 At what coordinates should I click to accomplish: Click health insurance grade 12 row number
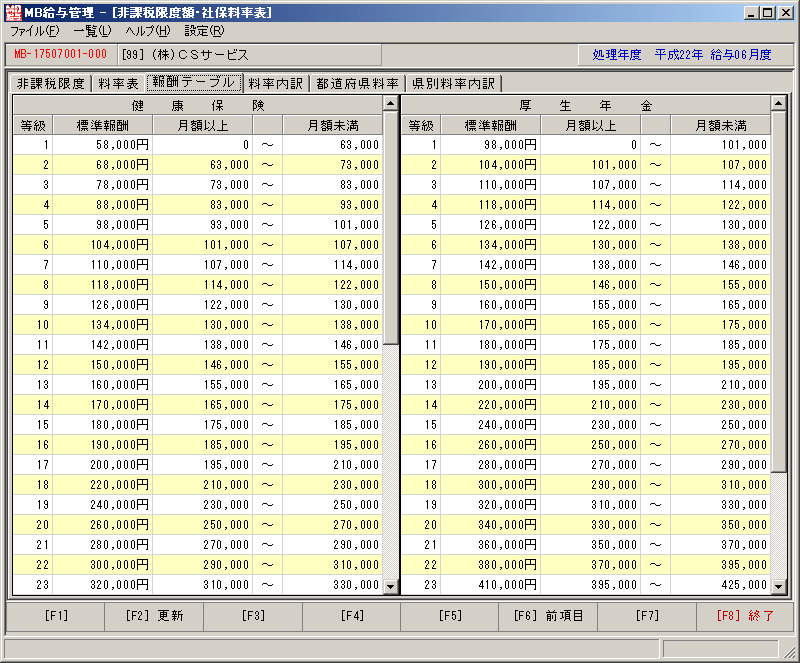33,365
